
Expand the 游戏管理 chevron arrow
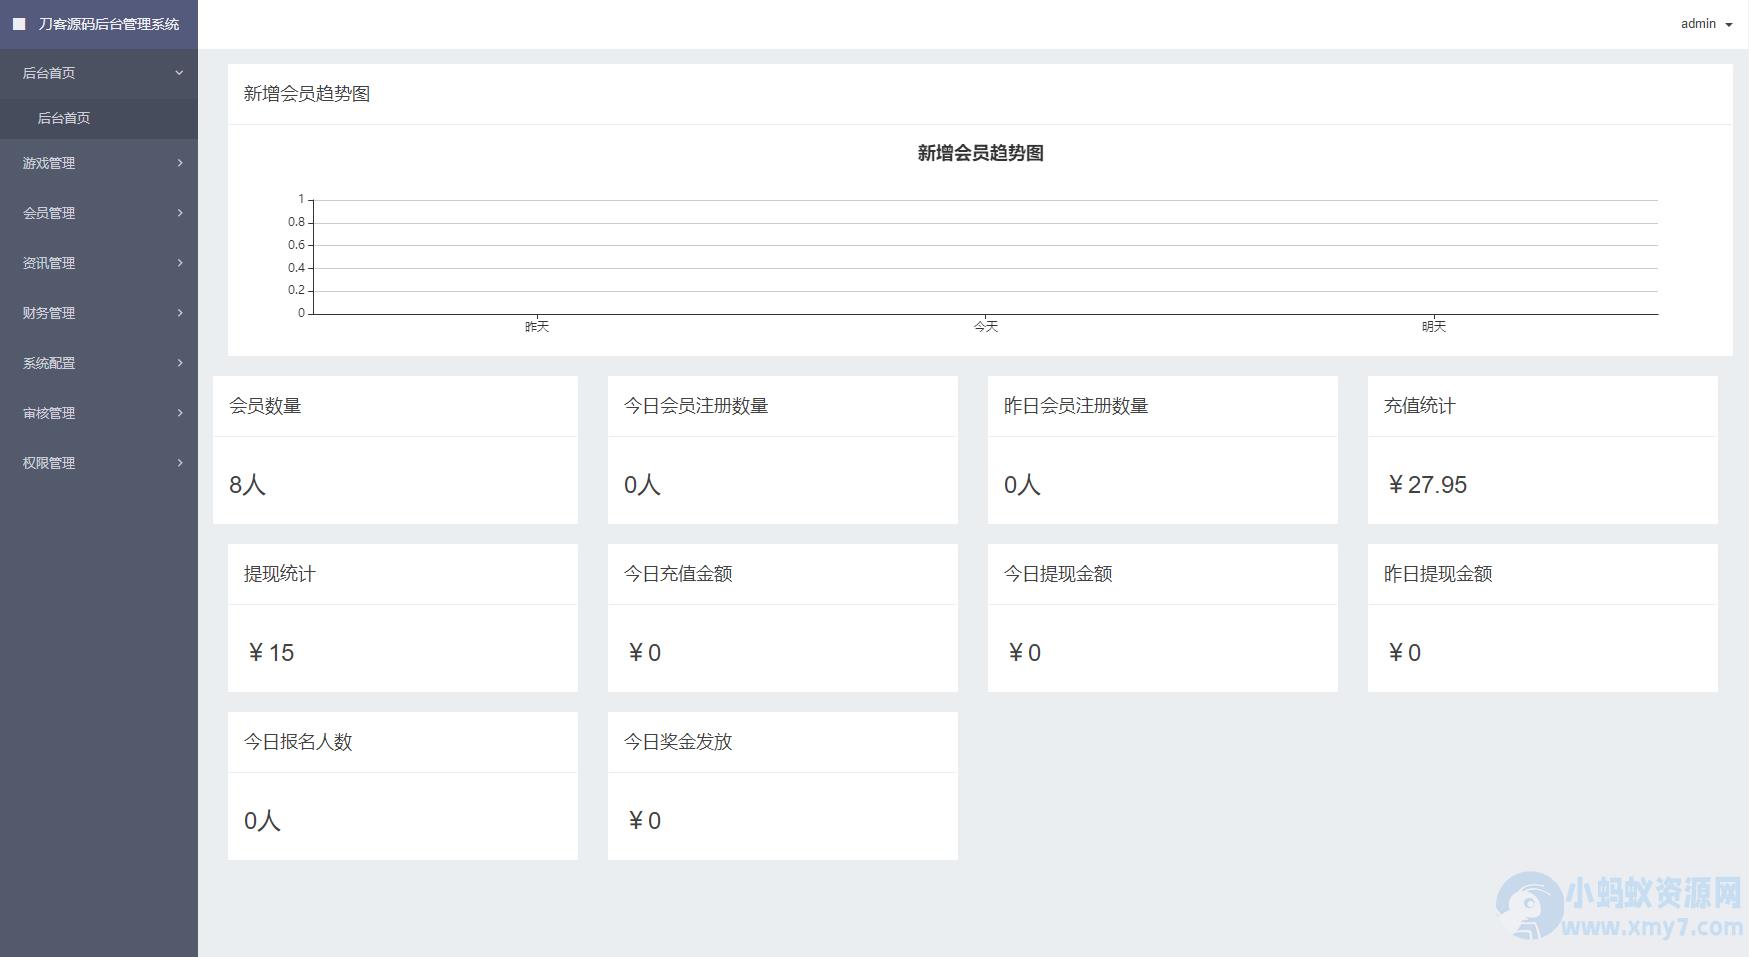[180, 162]
